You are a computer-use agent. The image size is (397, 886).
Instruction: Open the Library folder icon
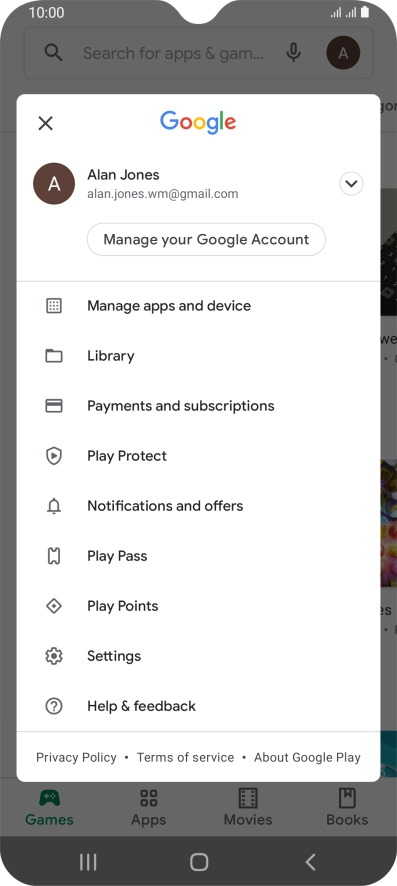(54, 356)
